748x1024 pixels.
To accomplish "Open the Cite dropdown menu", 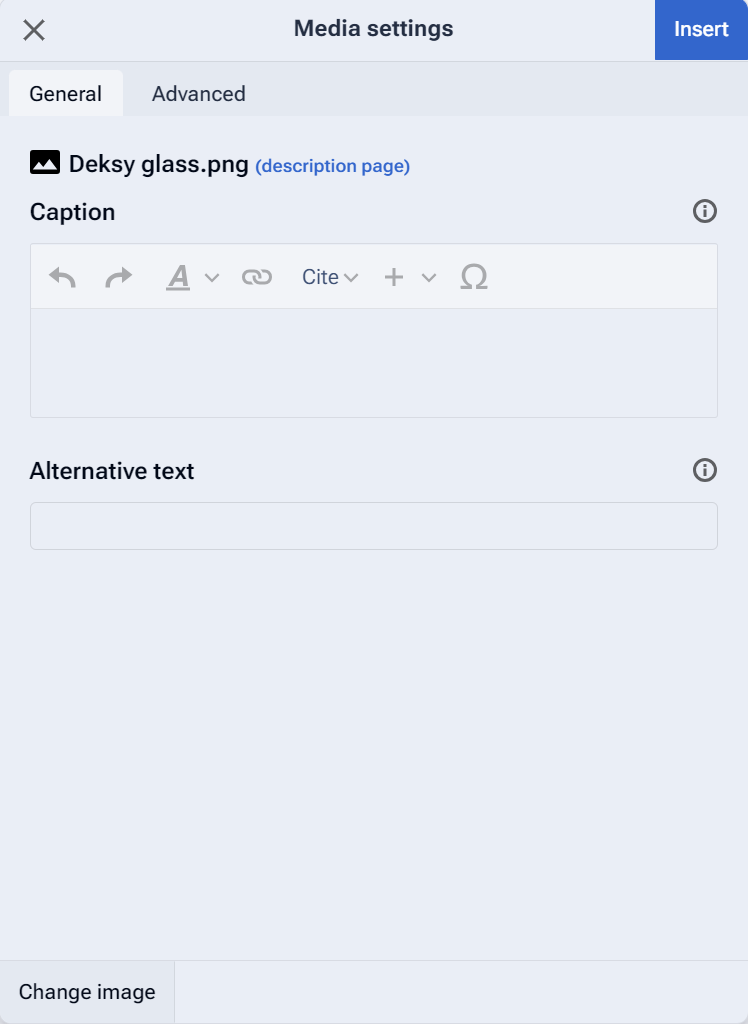I will point(330,277).
